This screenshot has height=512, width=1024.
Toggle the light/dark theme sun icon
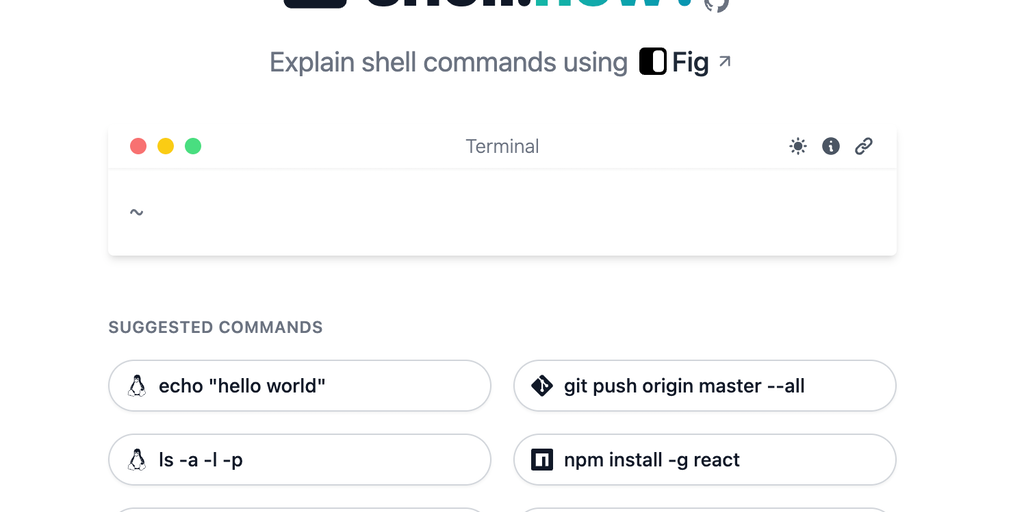(798, 146)
